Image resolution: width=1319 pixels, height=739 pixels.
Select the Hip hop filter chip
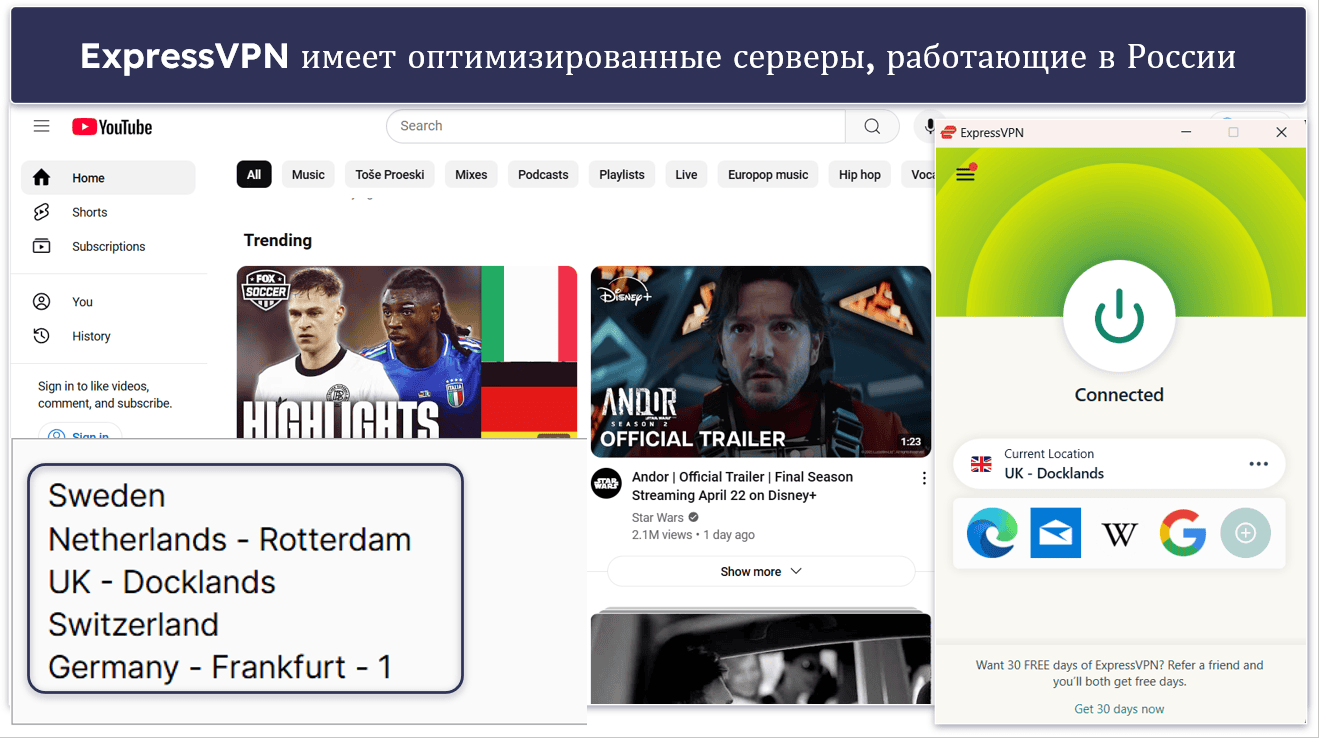(860, 174)
